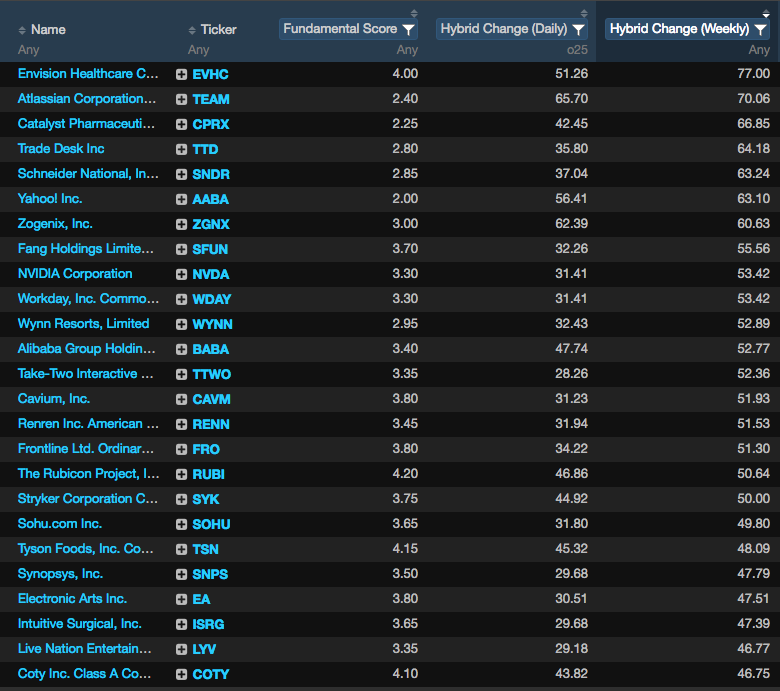Click the plus icon next to CPRX

(182, 124)
